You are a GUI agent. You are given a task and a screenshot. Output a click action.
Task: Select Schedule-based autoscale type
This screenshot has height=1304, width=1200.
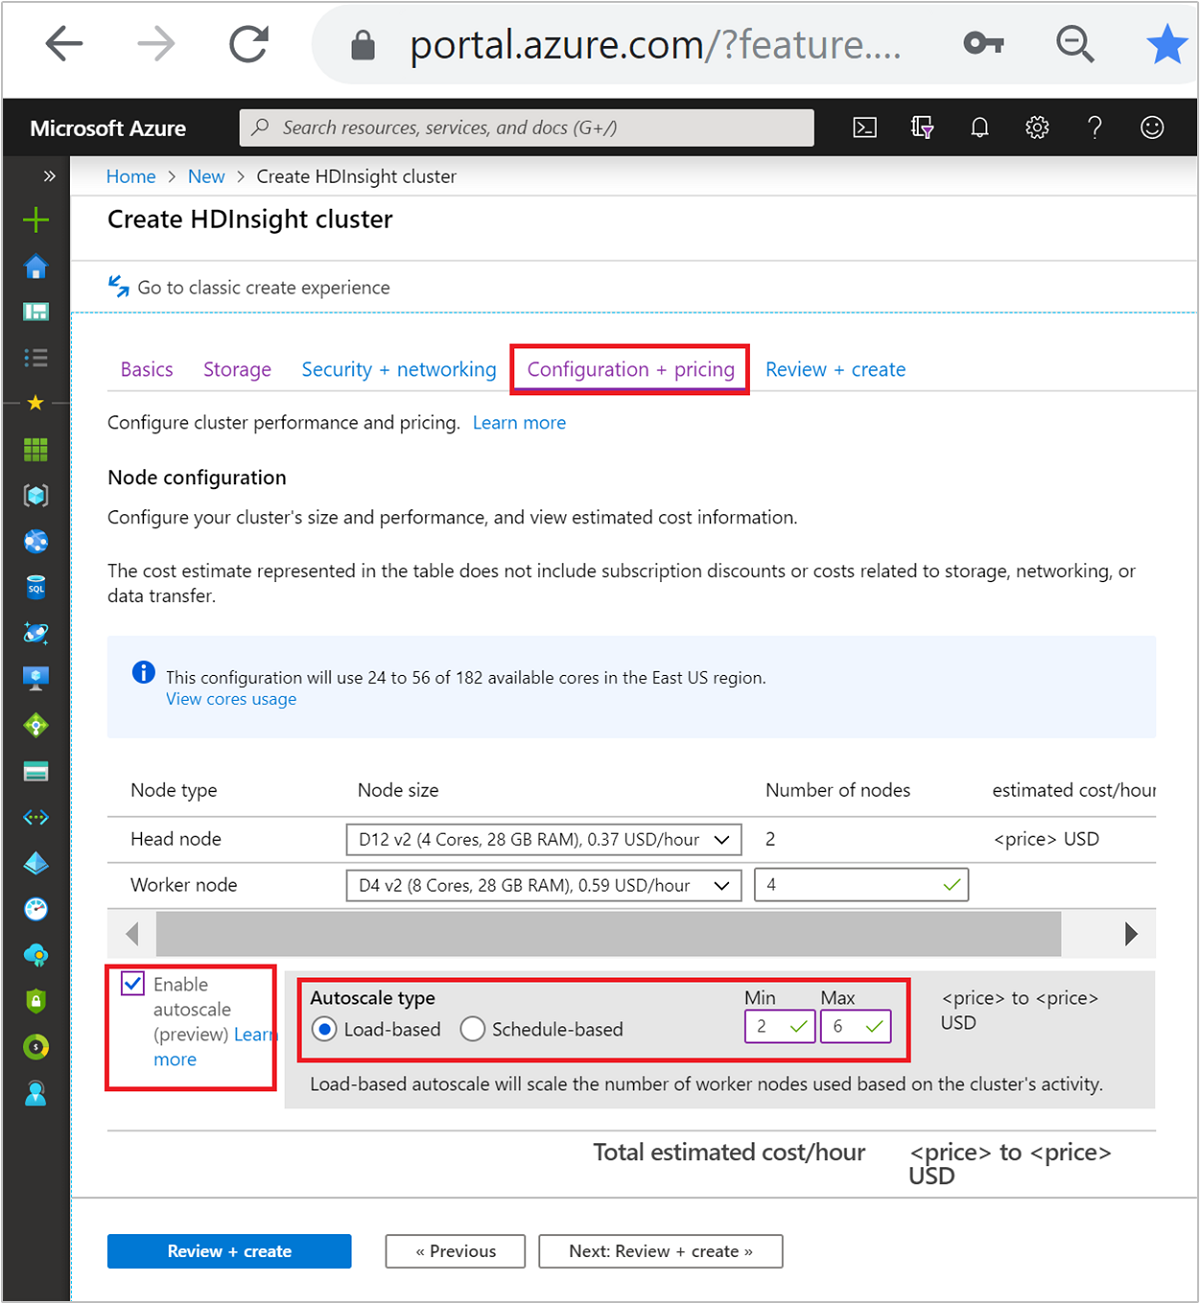pyautogui.click(x=472, y=1029)
